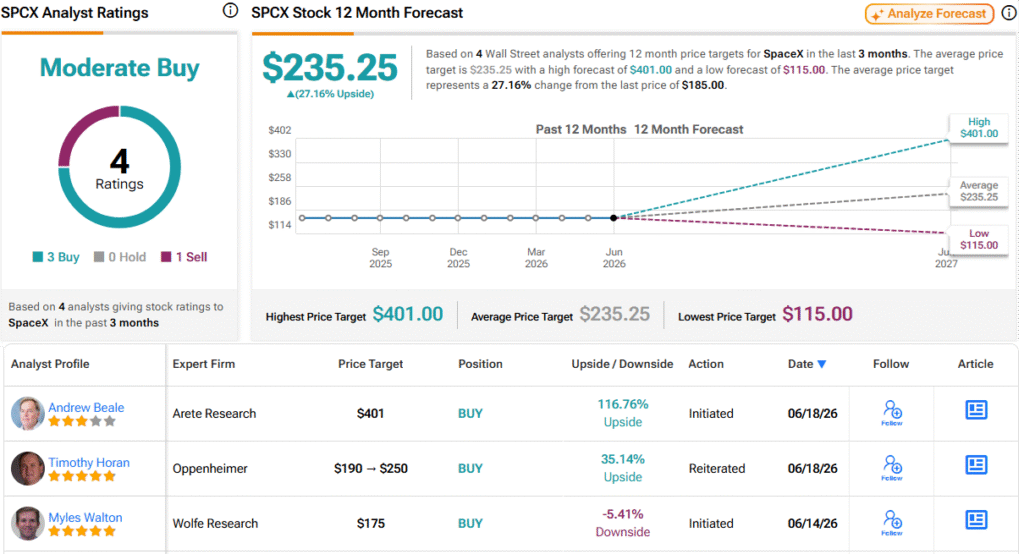Click the Arete Research firm cell
1024x554 pixels.
(x=214, y=414)
